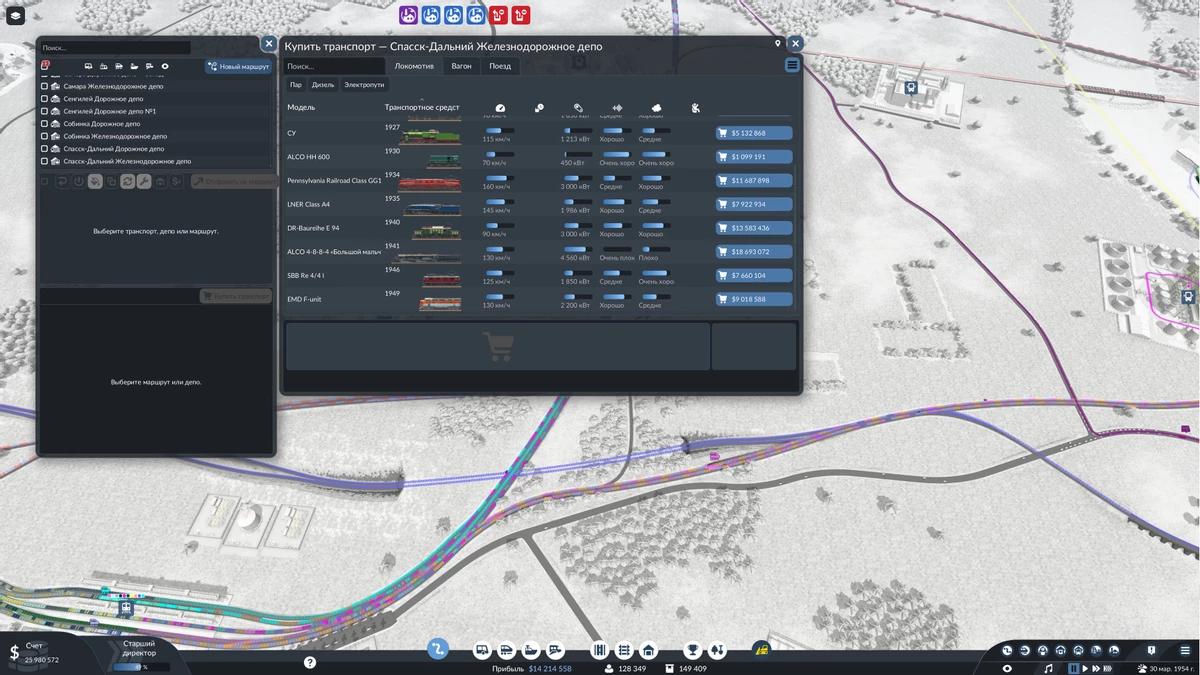This screenshot has width=1200, height=675.
Task: Toggle bottom-right eye visibility options
Action: pos(1007,668)
